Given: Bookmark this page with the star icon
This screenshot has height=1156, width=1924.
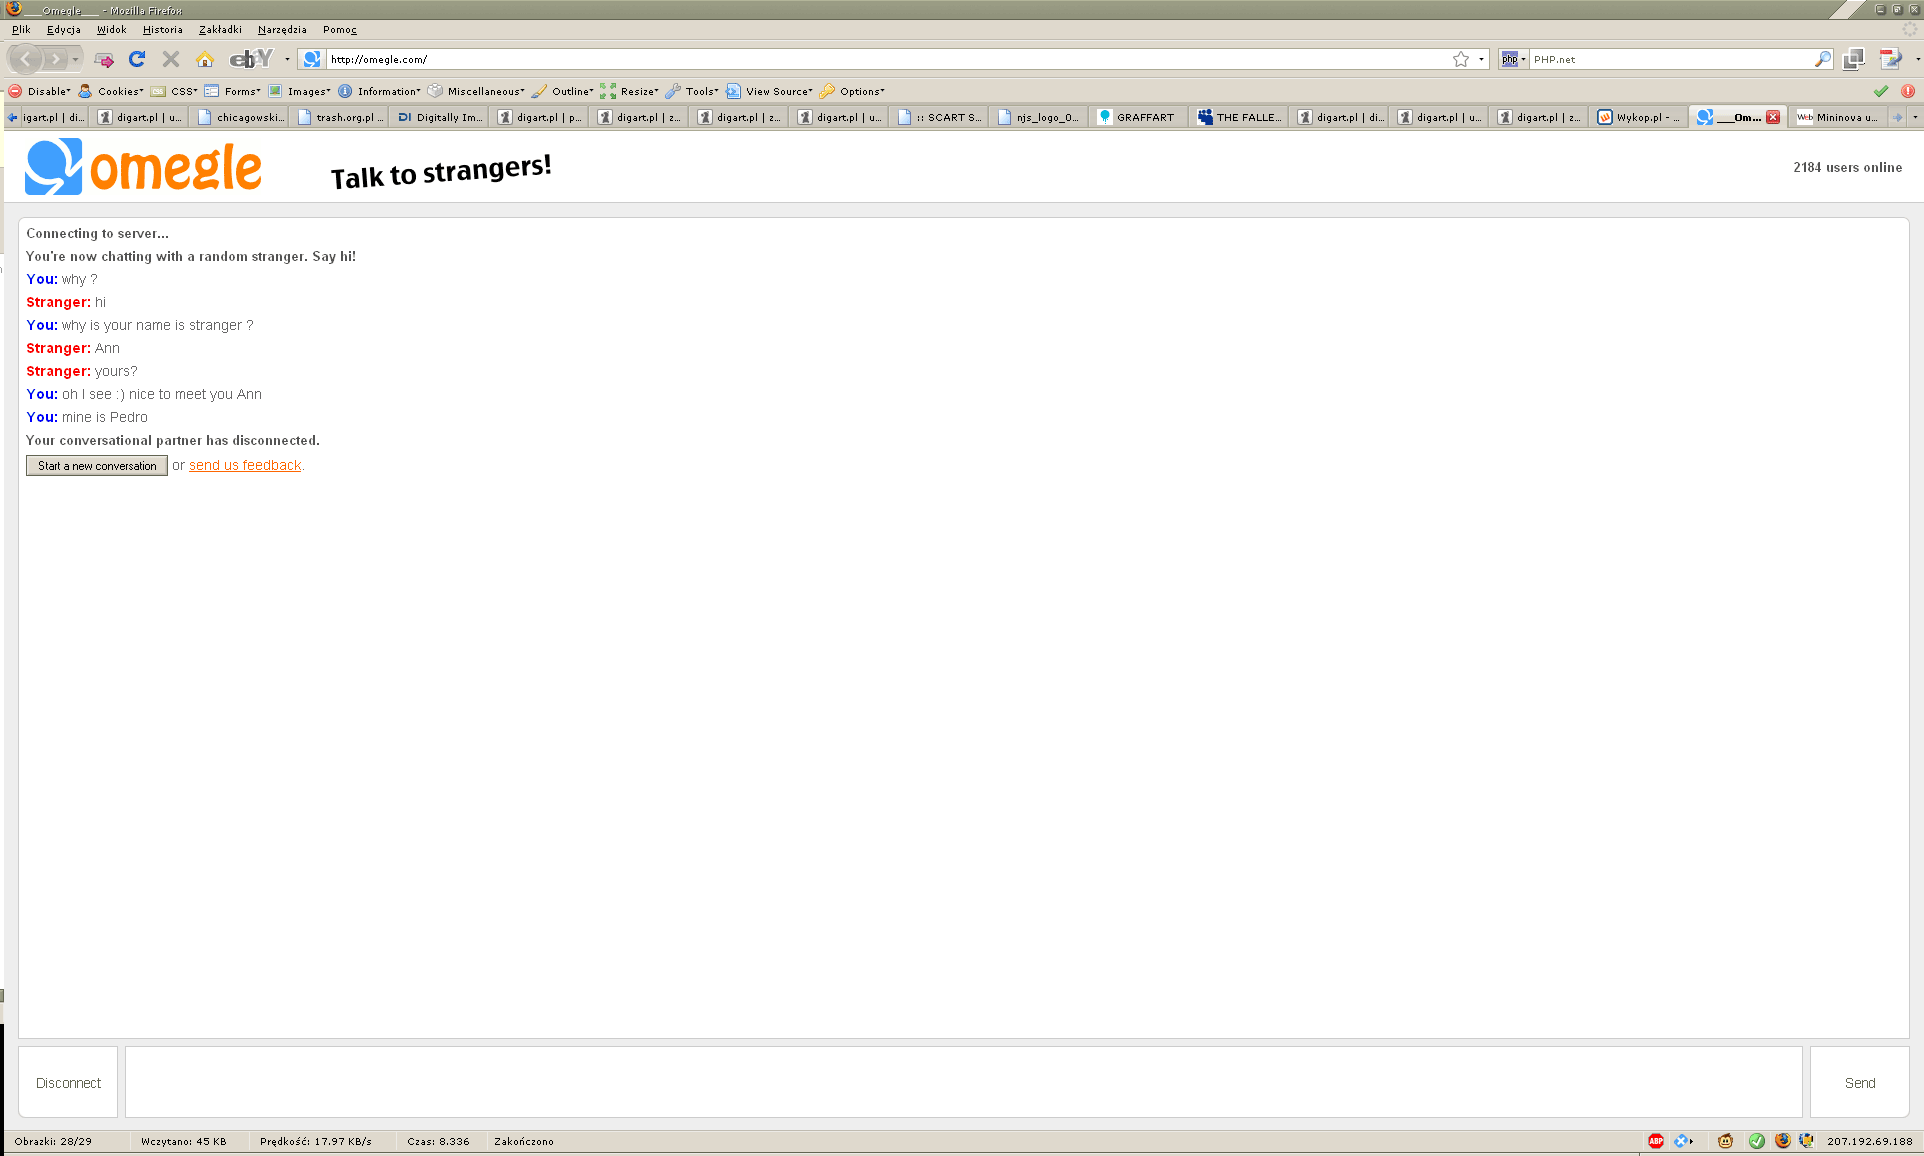Looking at the screenshot, I should [1461, 59].
